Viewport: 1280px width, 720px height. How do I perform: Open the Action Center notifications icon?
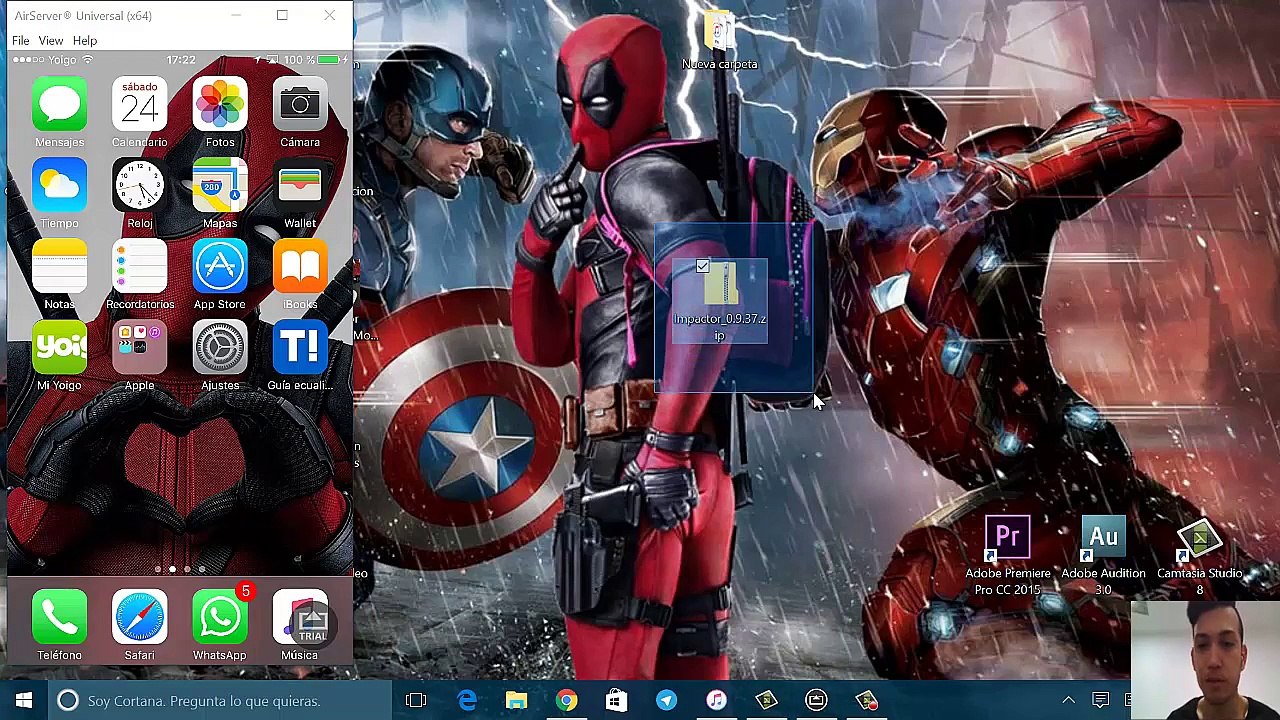click(1100, 700)
